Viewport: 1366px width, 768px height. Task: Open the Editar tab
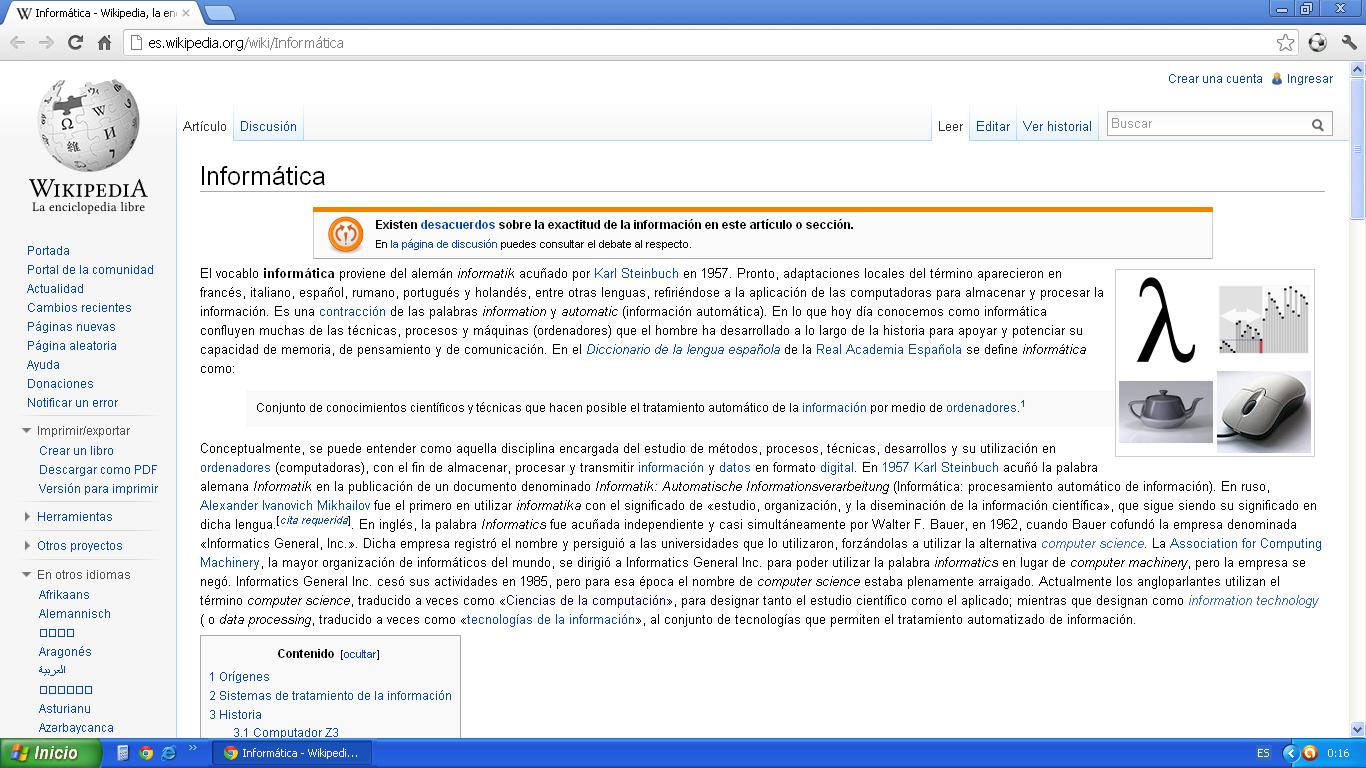tap(993, 127)
